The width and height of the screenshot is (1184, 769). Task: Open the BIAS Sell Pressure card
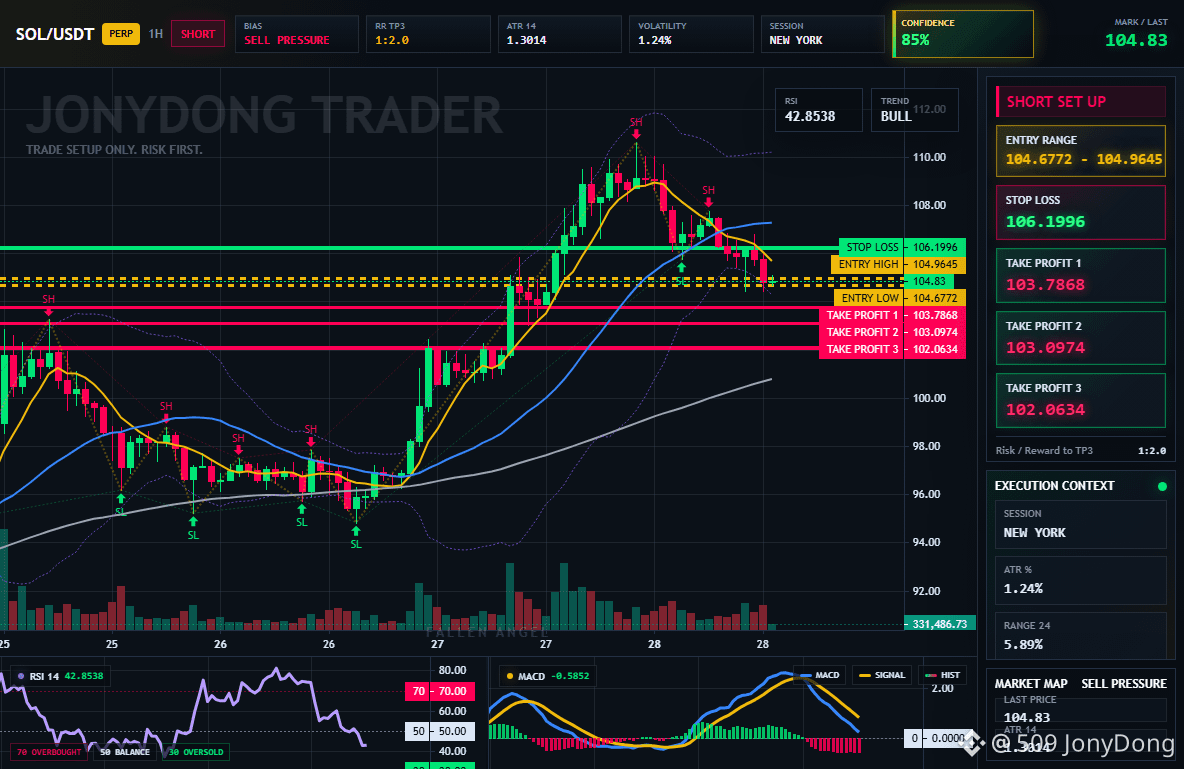pyautogui.click(x=297, y=34)
